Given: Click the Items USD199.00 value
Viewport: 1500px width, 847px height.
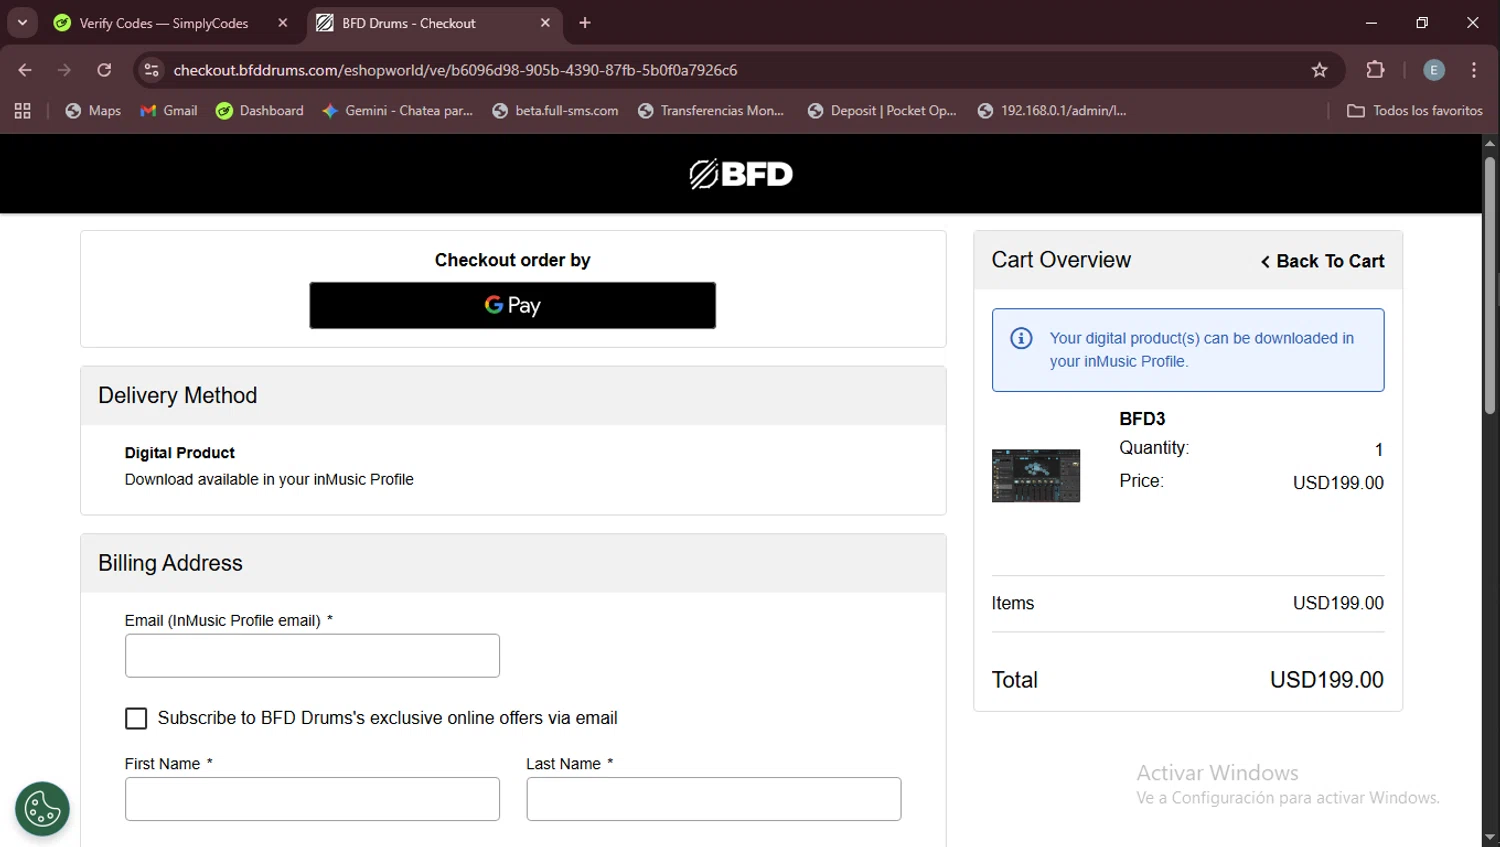Looking at the screenshot, I should point(1338,603).
